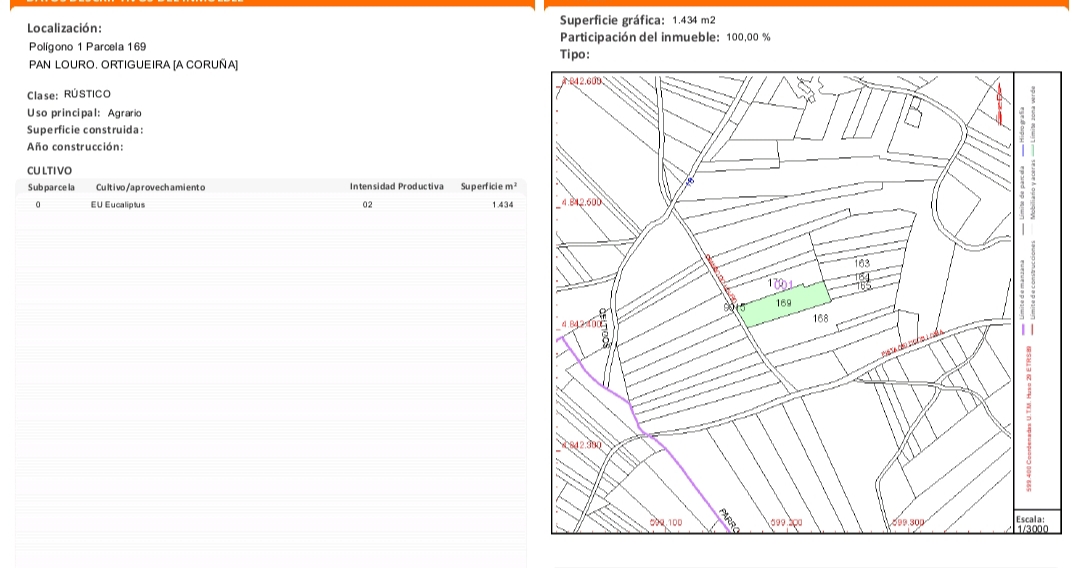Click the 'Superficie gráfica' 1.434 m2 value
Screen dimensions: 1079x568
[694, 21]
